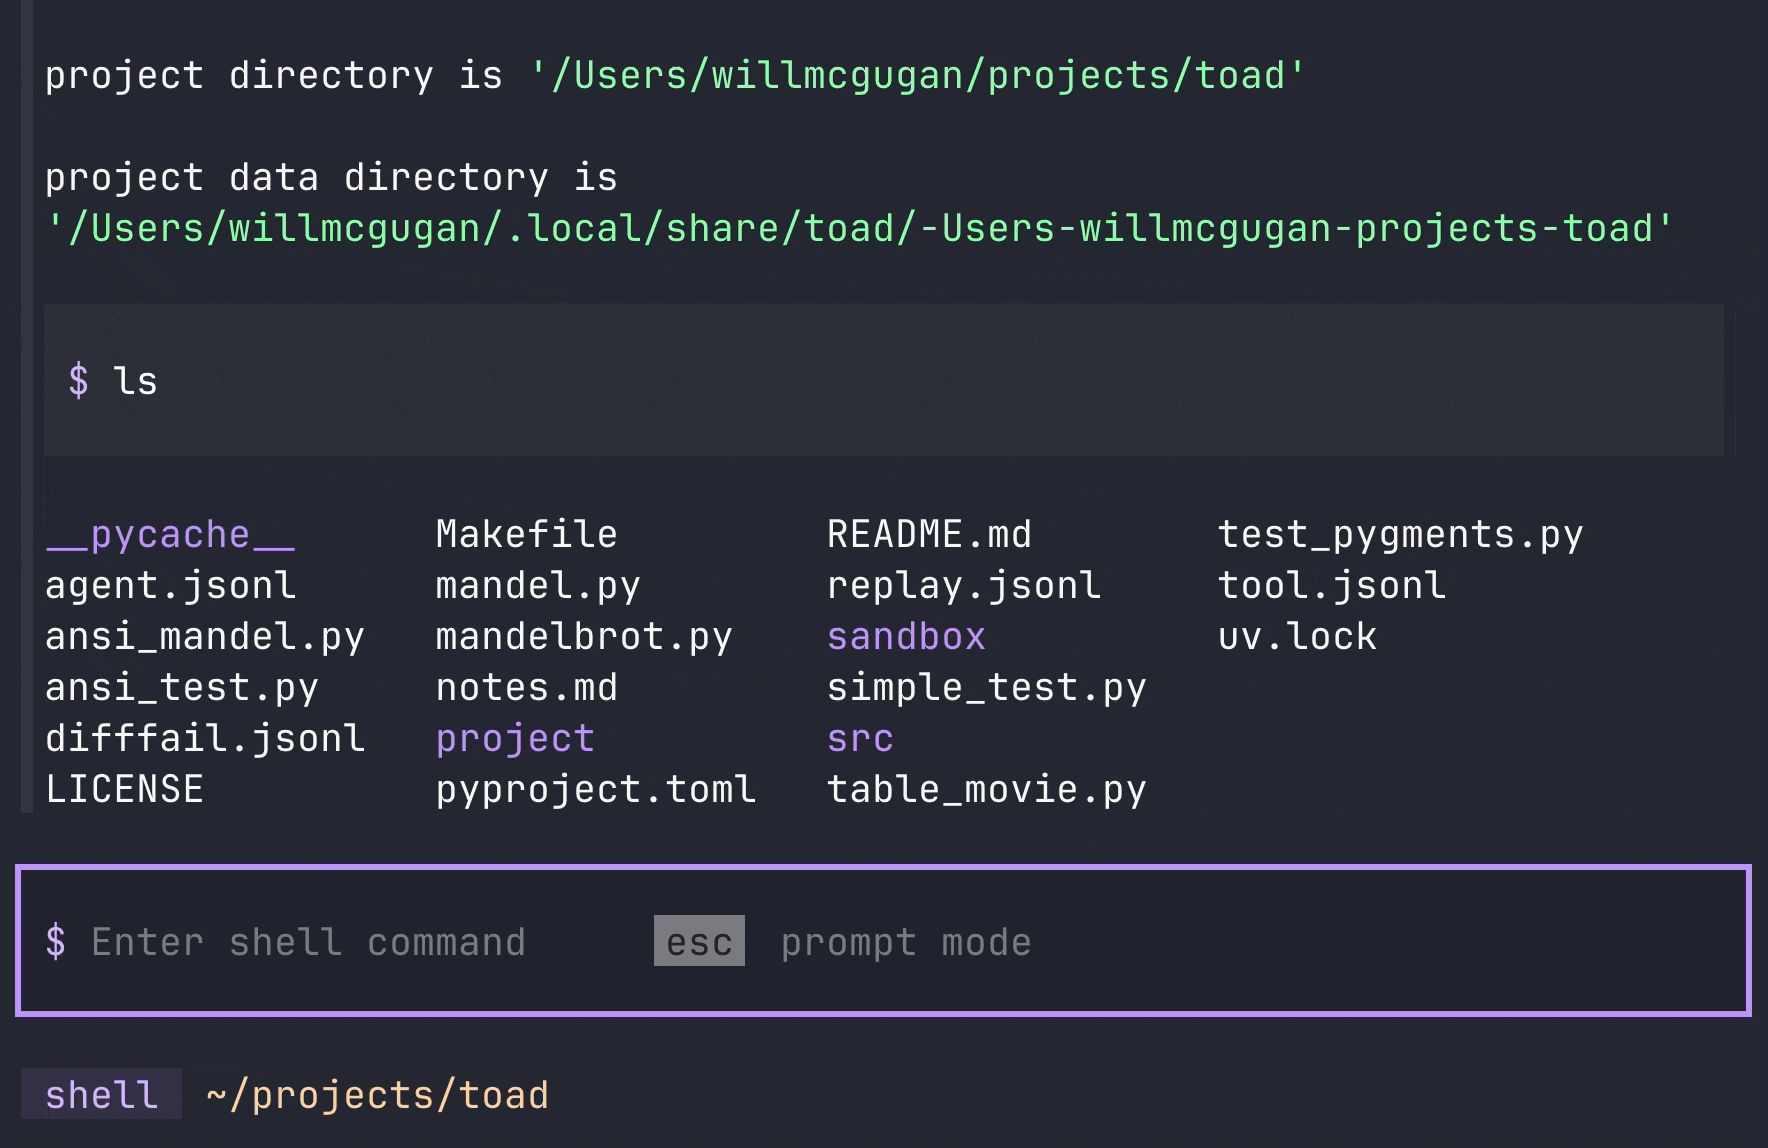This screenshot has height=1148, width=1768.
Task: Click the ~/projects/toad path in status bar
Action: tap(375, 1094)
